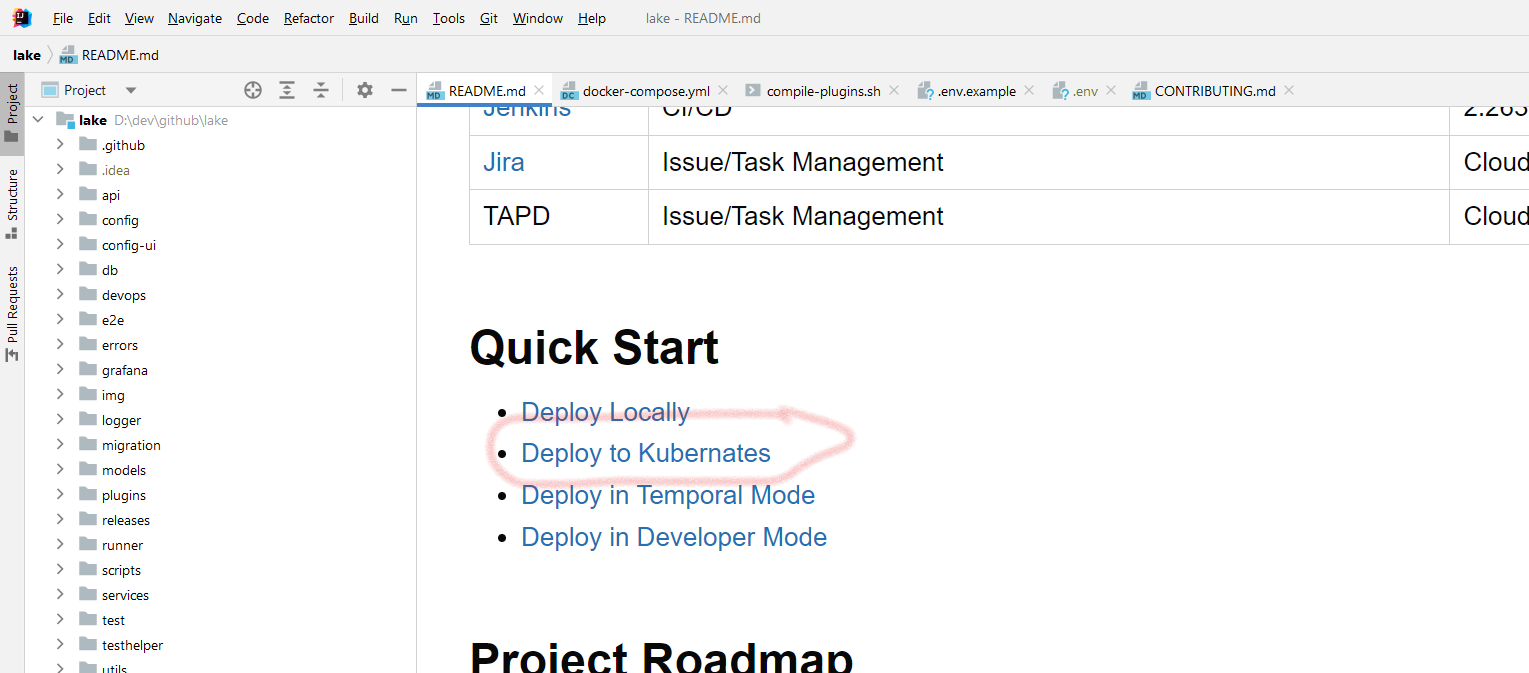Image resolution: width=1529 pixels, height=673 pixels.
Task: Click the Collapse All icon in Project panel
Action: tap(321, 90)
